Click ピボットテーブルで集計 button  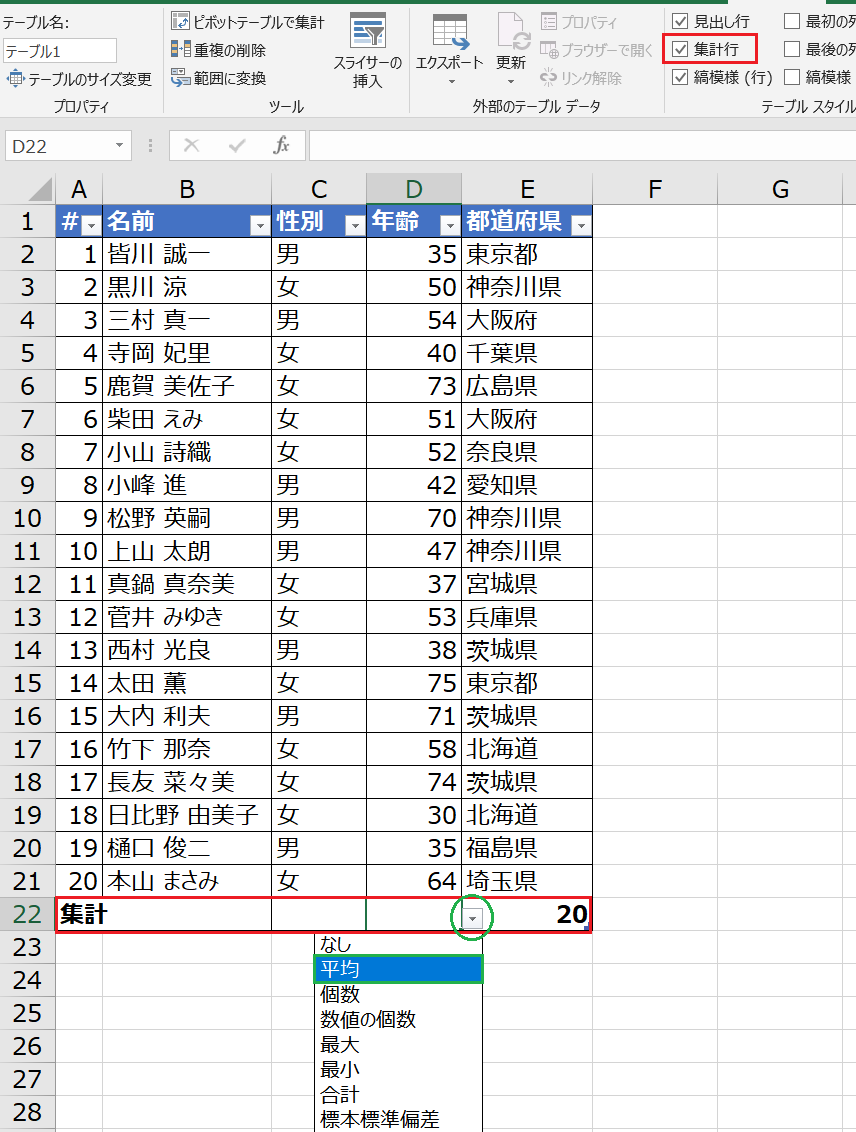click(x=248, y=22)
